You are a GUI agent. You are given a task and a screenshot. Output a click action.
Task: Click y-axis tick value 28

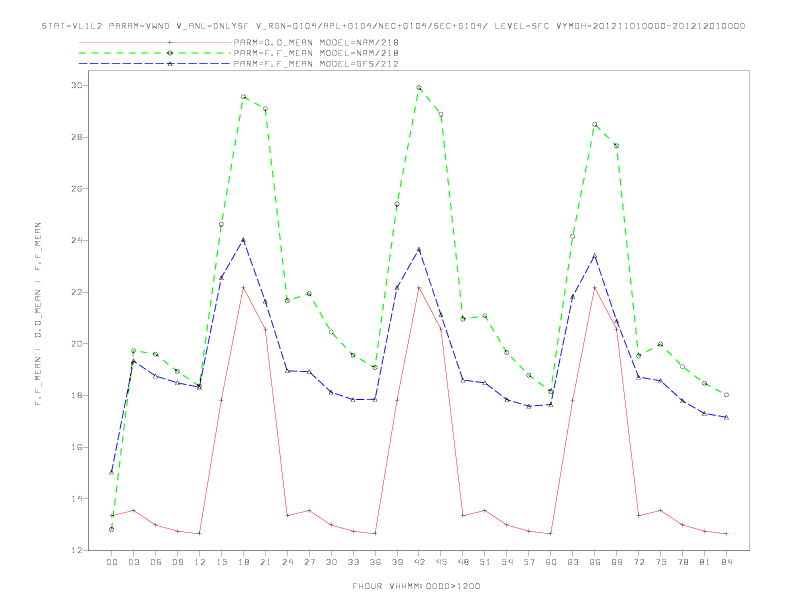[76, 137]
